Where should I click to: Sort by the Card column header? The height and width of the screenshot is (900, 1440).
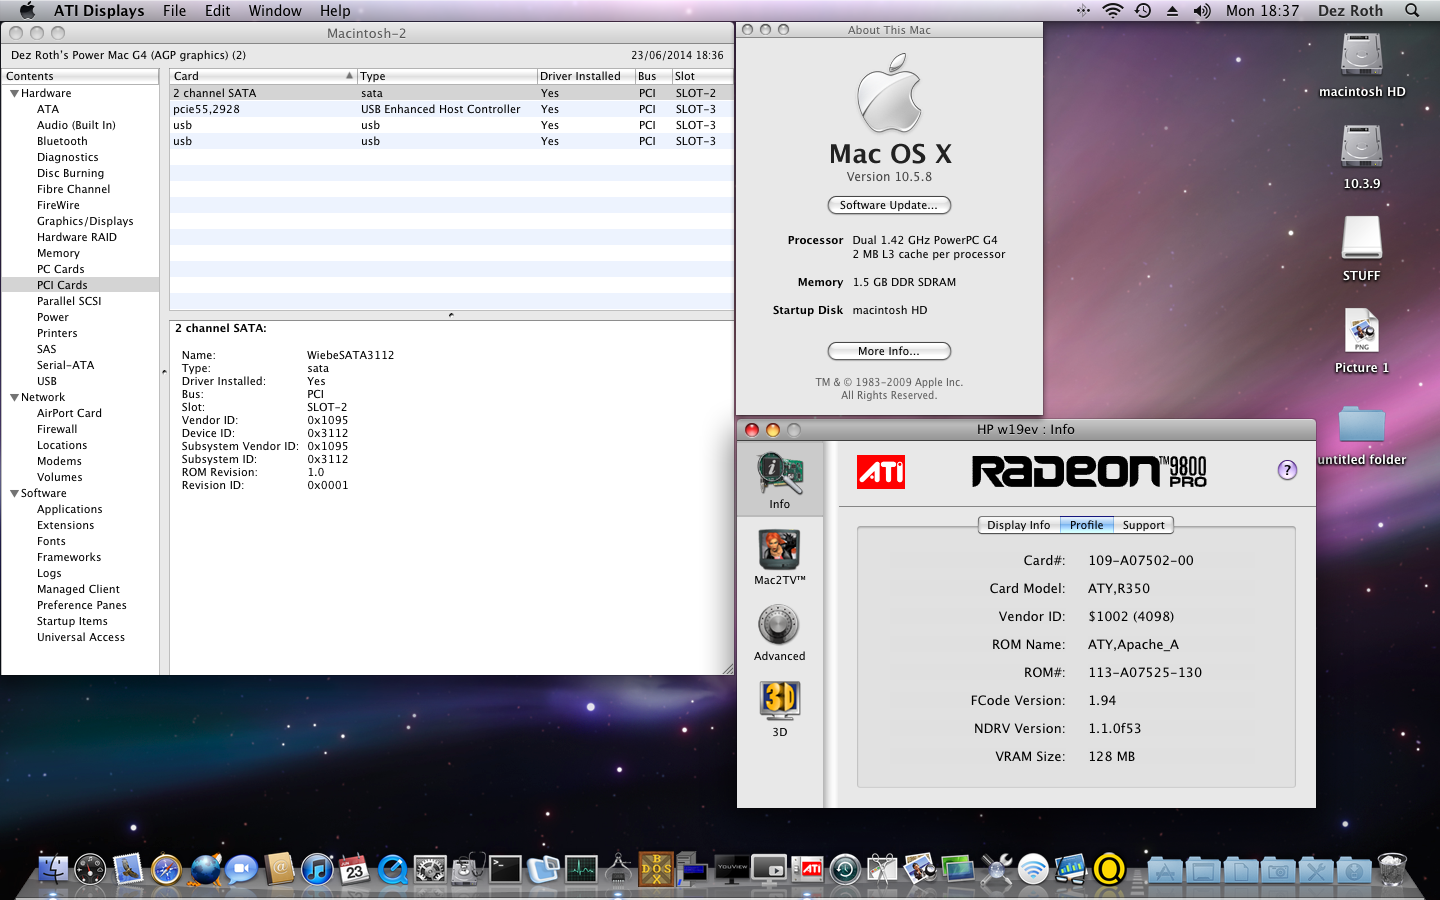pos(263,76)
